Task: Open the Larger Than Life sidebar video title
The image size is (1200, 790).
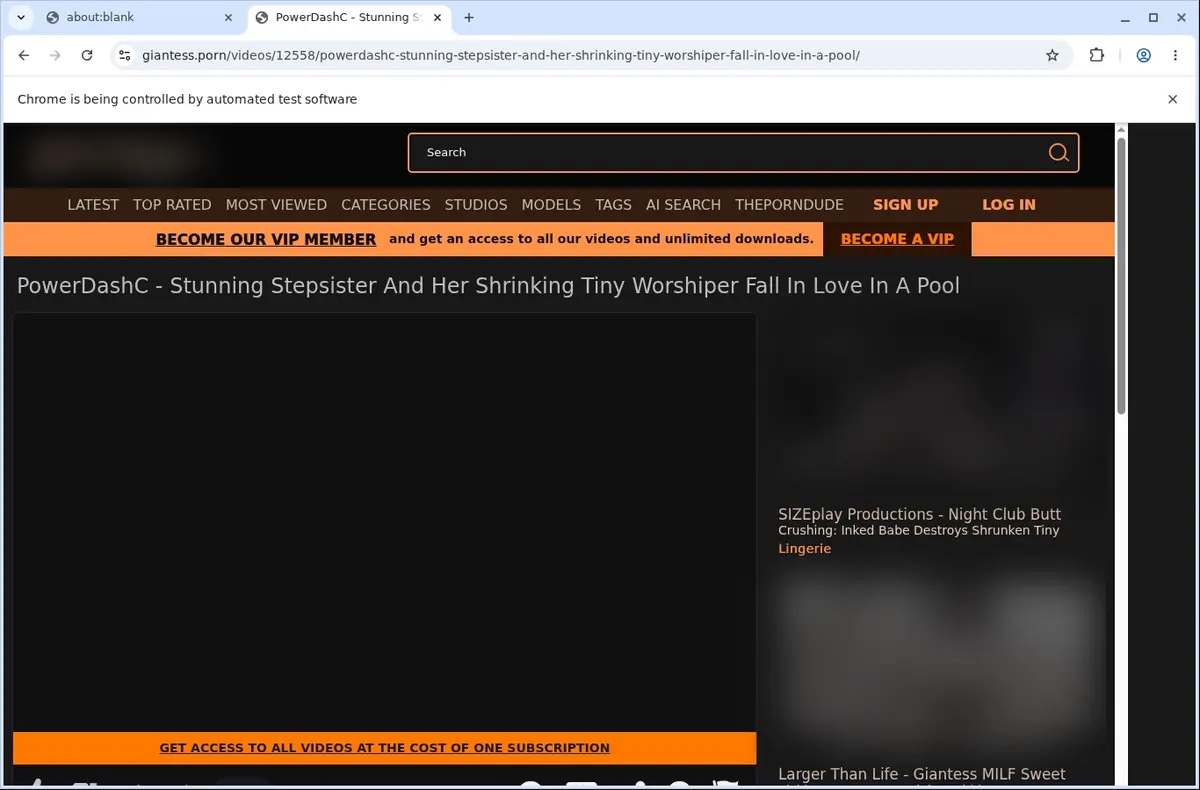Action: point(922,776)
